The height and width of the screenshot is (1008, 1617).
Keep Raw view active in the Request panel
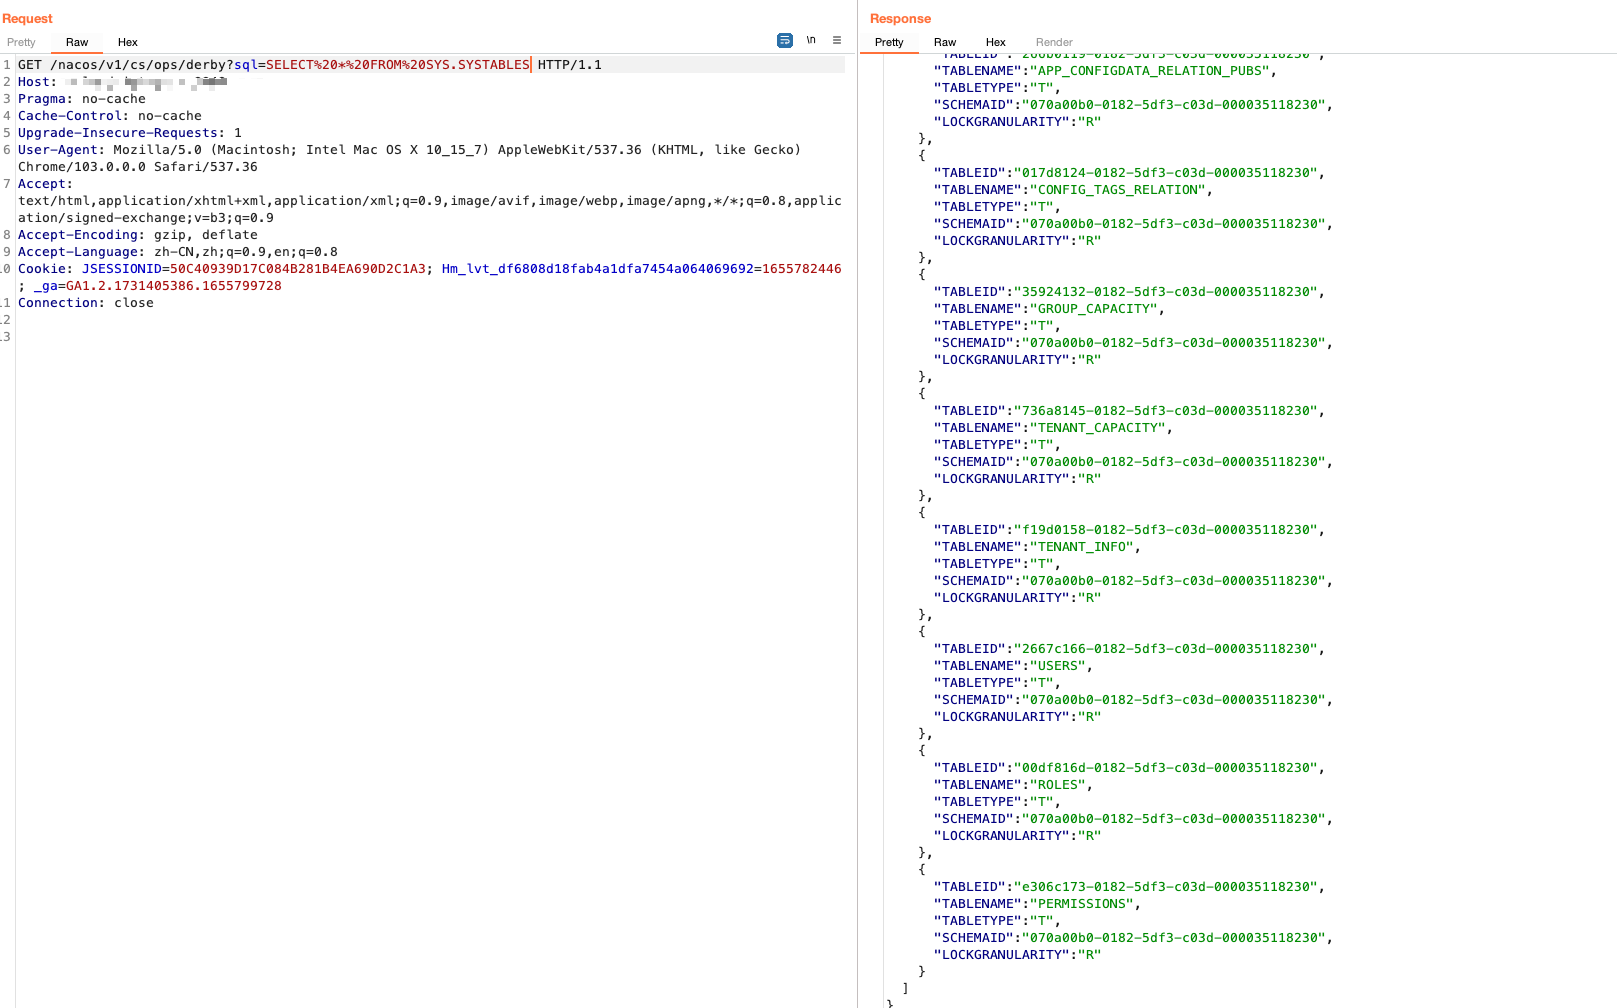[76, 42]
